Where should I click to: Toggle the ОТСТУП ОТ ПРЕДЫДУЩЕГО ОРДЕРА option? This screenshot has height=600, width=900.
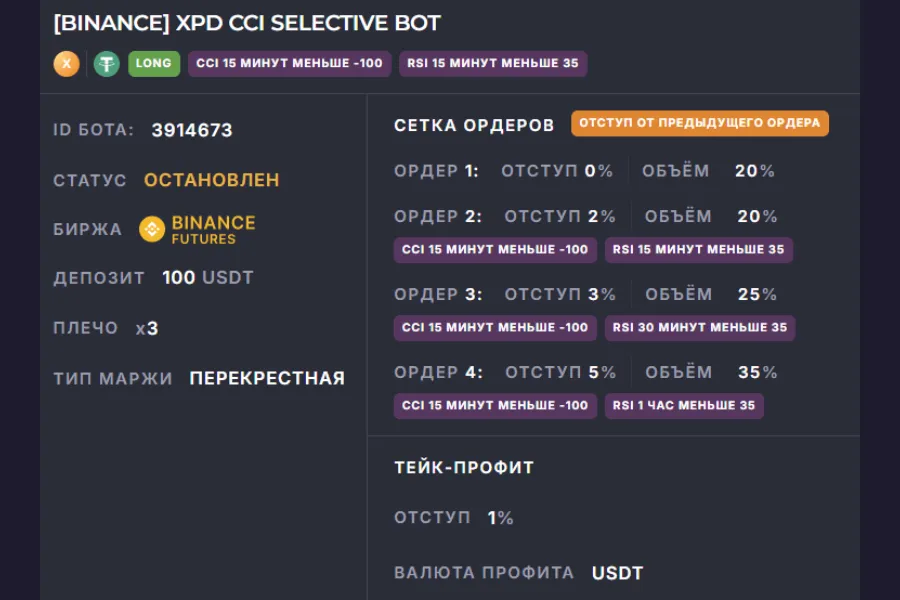699,123
